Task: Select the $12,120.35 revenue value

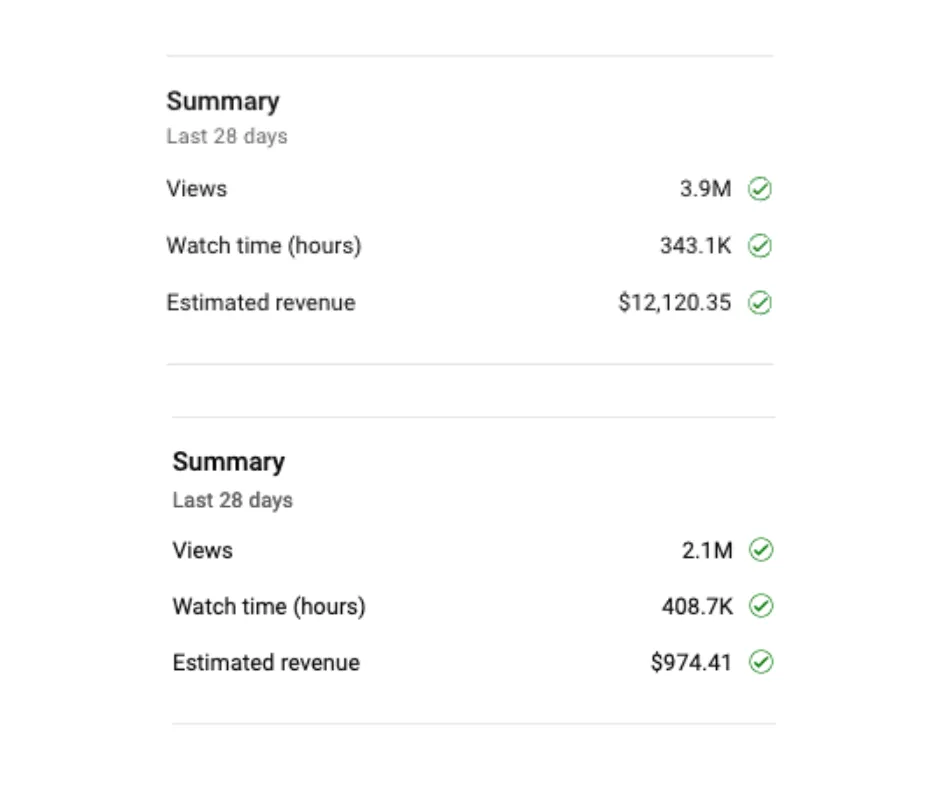Action: [675, 302]
